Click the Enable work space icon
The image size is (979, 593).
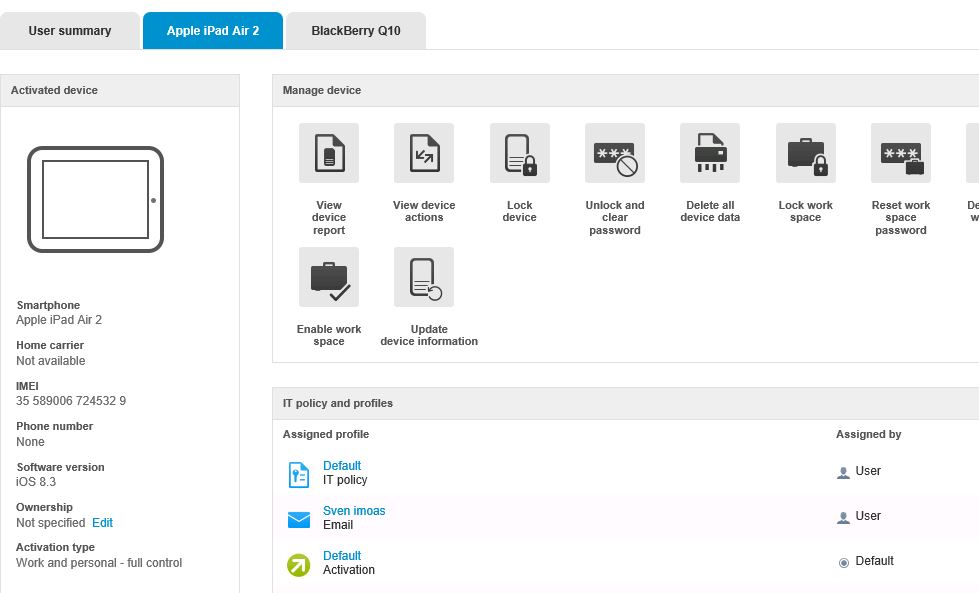pyautogui.click(x=329, y=277)
